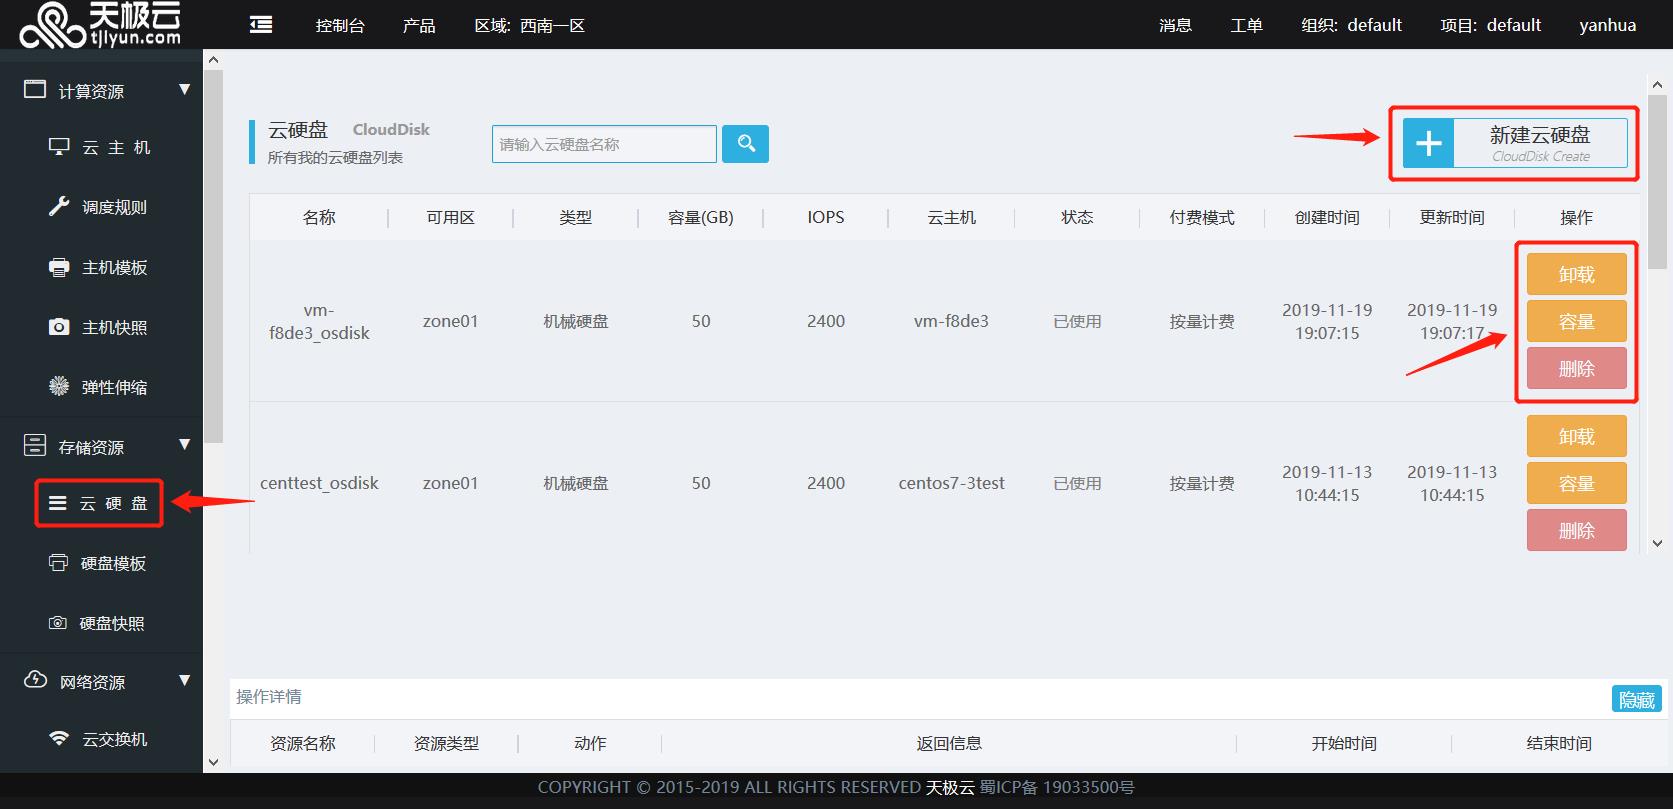Click 删除 for vm-f8de3_osdisk
1673x809 pixels.
pyautogui.click(x=1577, y=368)
